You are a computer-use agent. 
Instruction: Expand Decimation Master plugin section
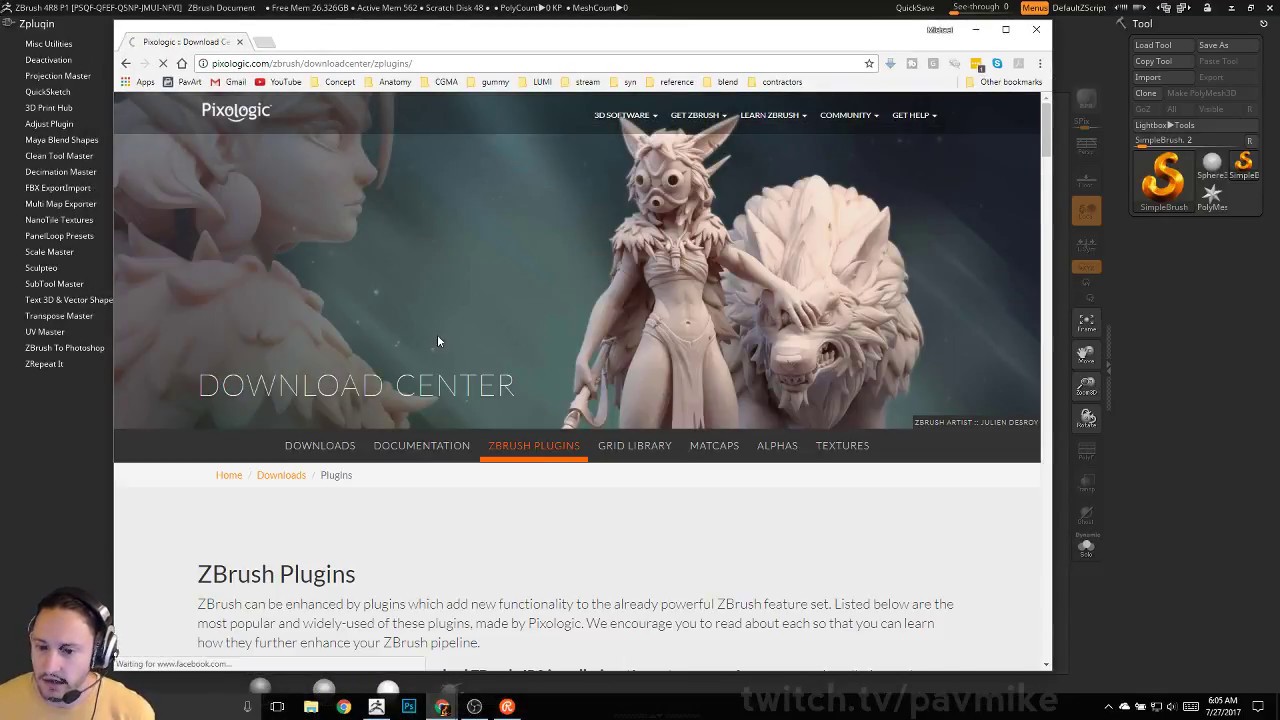61,172
